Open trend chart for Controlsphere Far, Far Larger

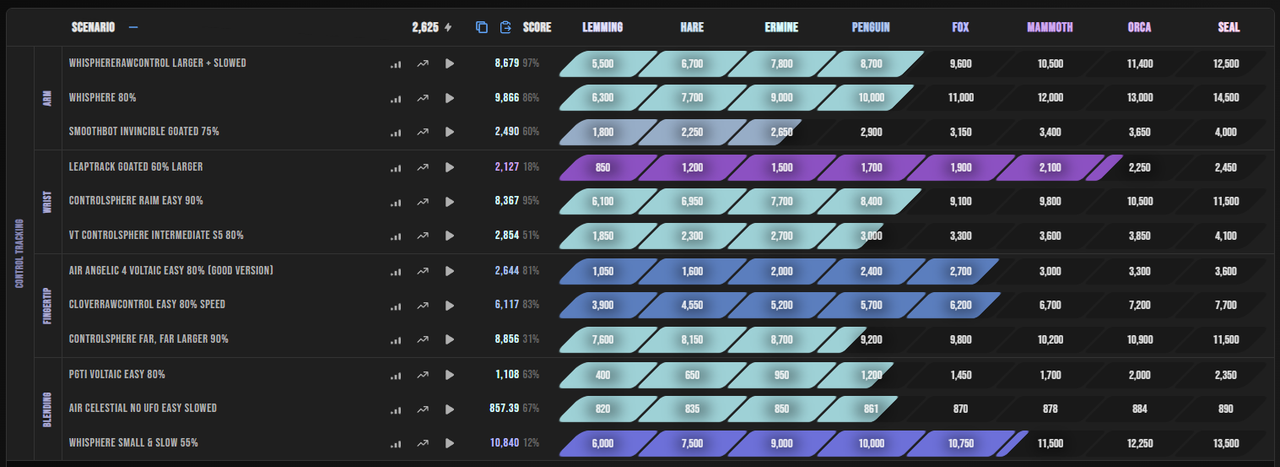(x=423, y=340)
